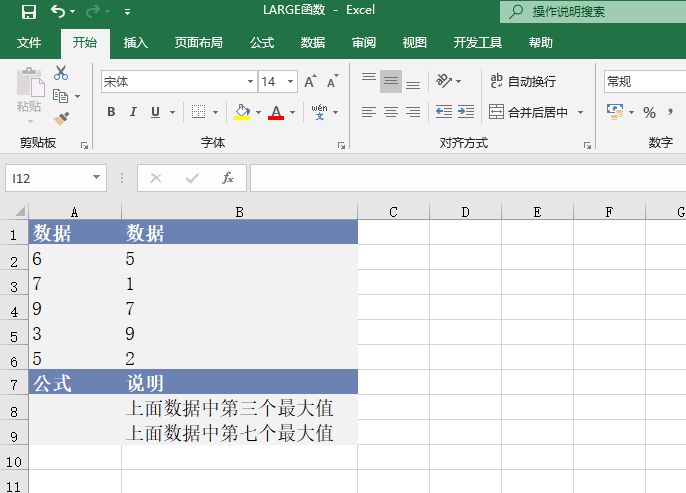Screen dimensions: 686x493
Task: Select the Format Painter brush
Action: click(61, 118)
